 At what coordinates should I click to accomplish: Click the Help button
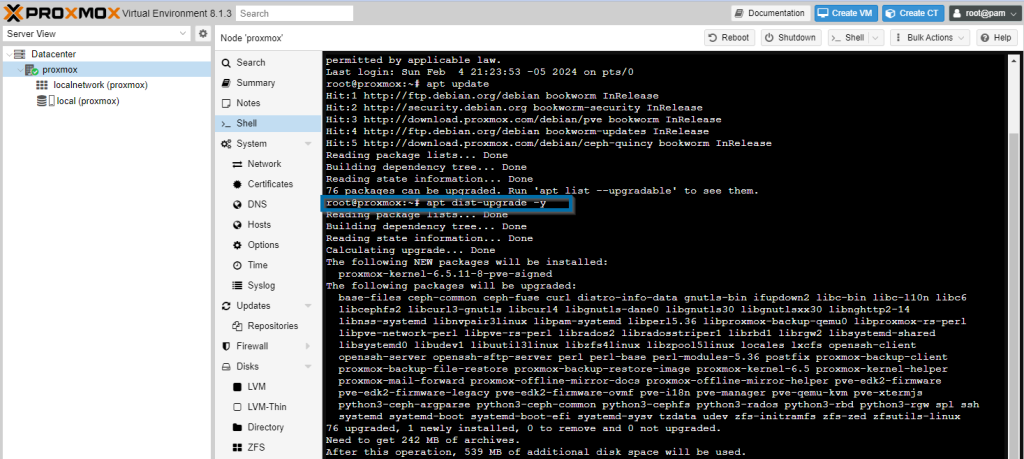click(996, 38)
